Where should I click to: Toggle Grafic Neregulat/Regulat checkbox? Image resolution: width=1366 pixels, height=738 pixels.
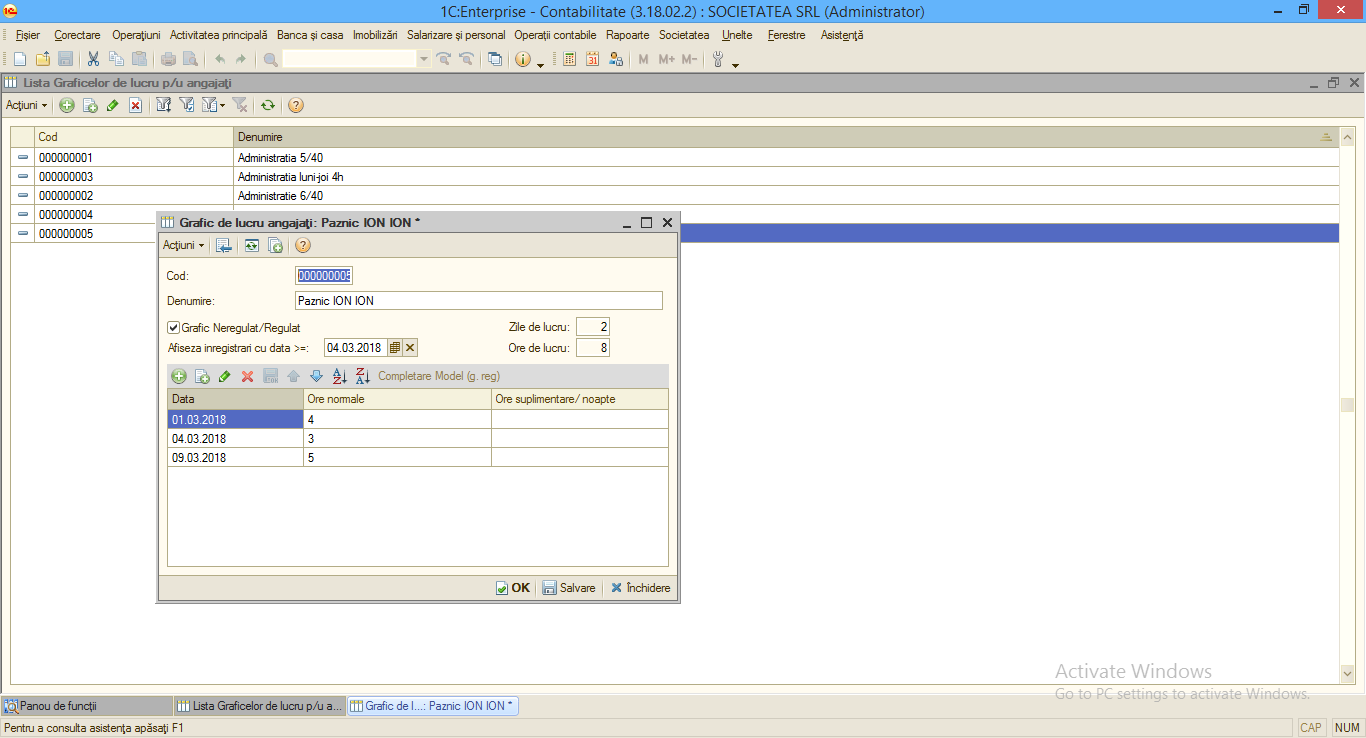(174, 327)
